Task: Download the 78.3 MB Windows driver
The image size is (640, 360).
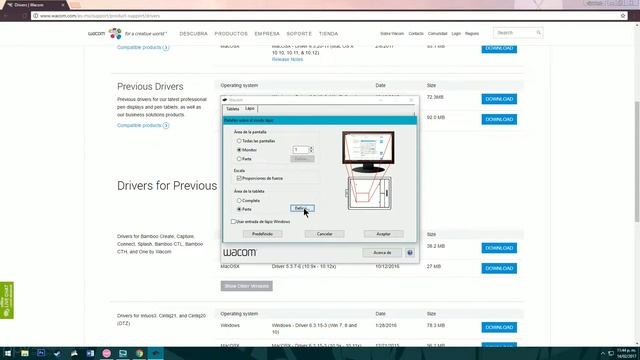Action: [499, 327]
